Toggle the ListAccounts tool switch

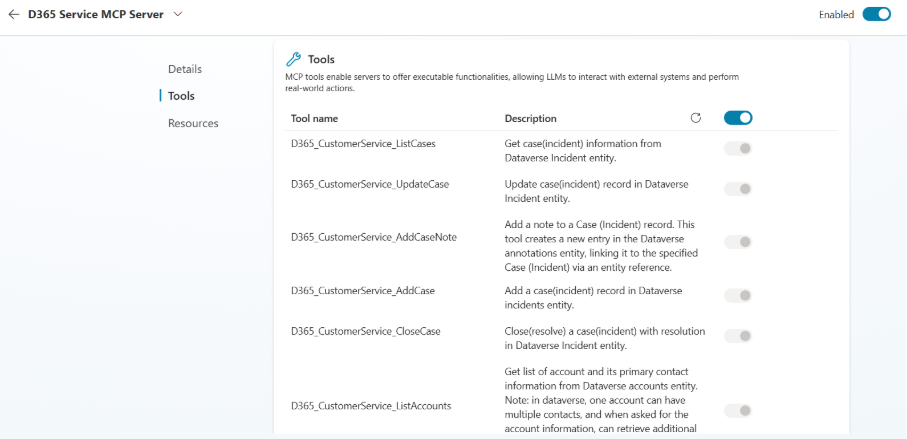pyautogui.click(x=738, y=410)
